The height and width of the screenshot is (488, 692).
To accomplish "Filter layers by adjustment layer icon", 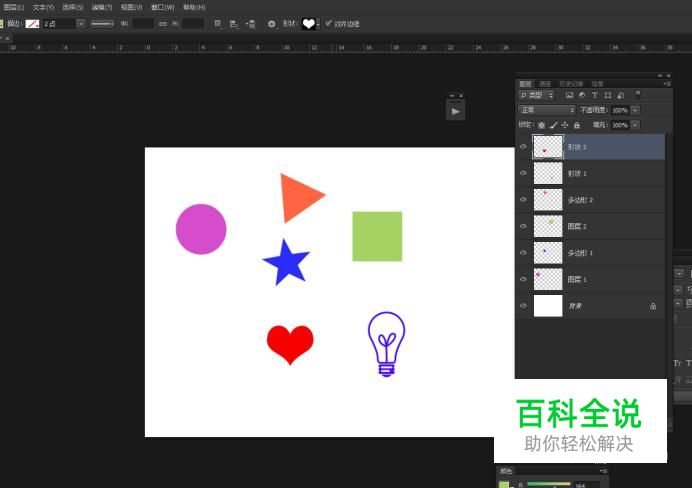I will (x=582, y=95).
